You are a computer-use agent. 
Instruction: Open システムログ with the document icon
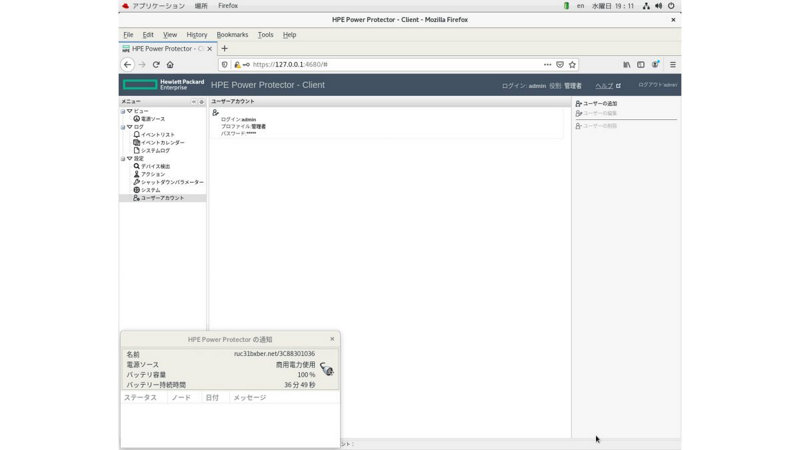[x=155, y=150]
